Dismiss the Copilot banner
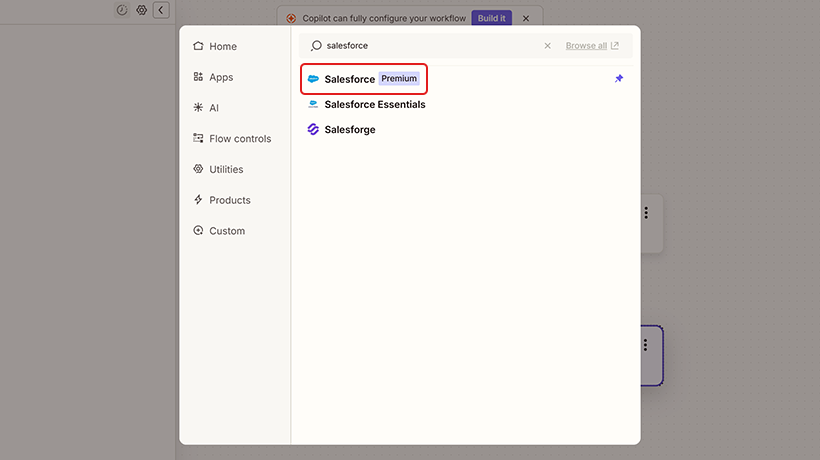Viewport: 820px width, 460px height. pos(526,18)
